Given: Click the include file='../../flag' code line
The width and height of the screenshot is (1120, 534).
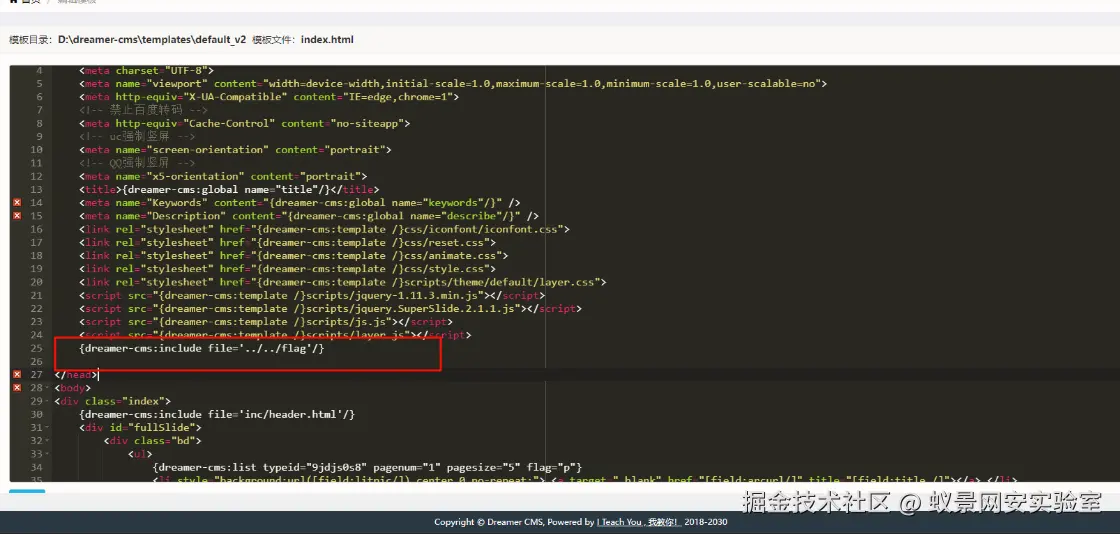Looking at the screenshot, I should (201, 348).
